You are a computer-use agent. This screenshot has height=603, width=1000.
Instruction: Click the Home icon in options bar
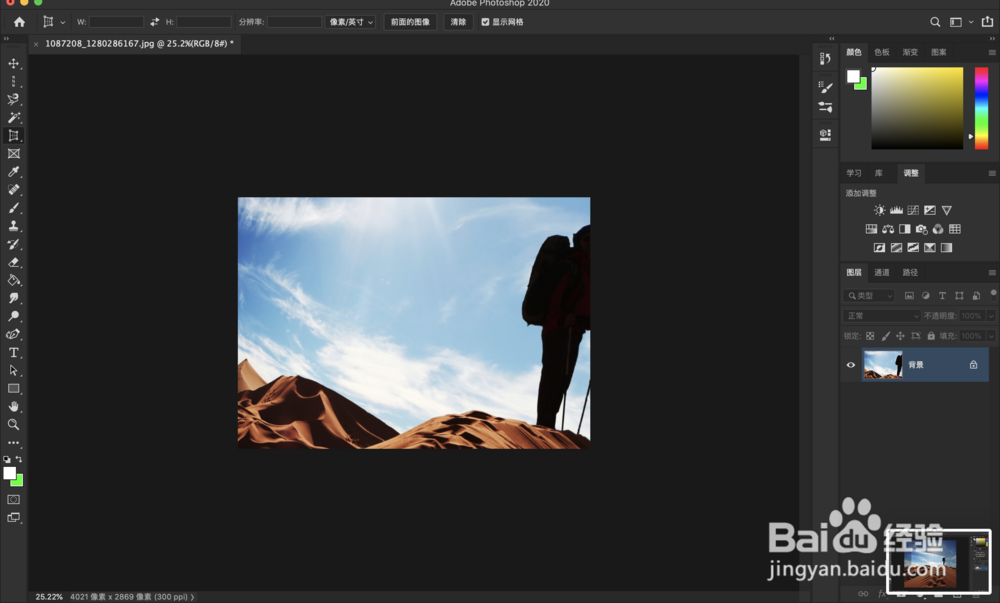pos(19,22)
